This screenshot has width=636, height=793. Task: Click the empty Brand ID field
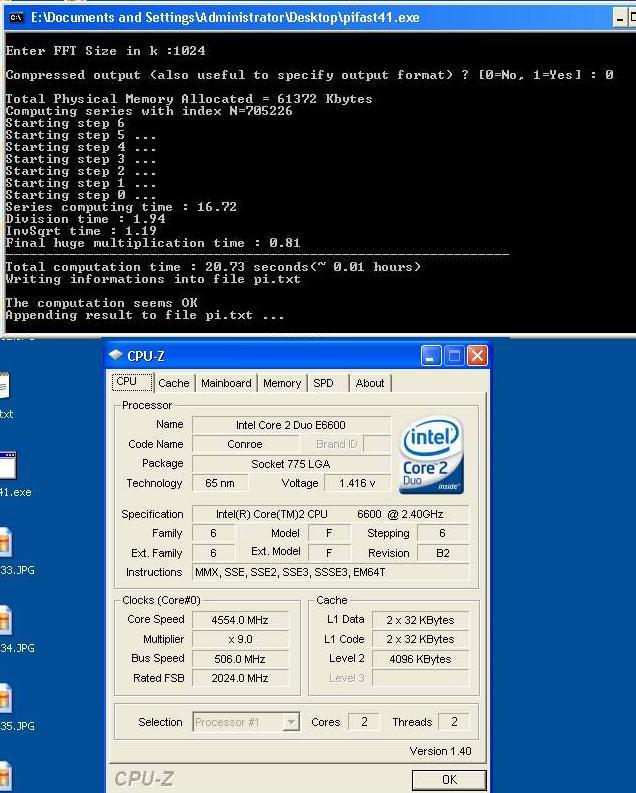click(x=377, y=444)
